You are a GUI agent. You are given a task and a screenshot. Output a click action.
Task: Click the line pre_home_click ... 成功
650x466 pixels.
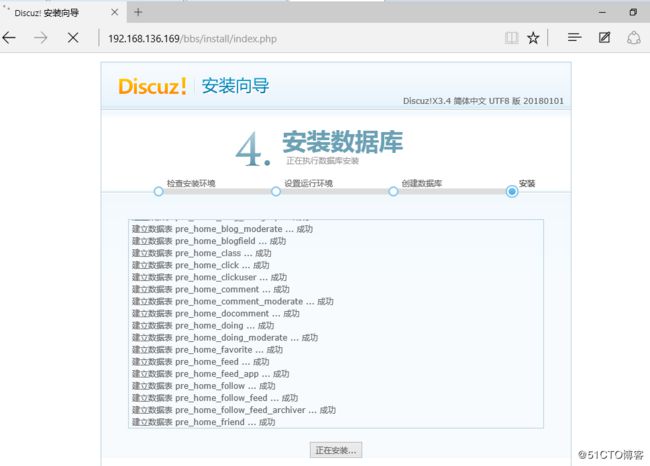tap(201, 265)
